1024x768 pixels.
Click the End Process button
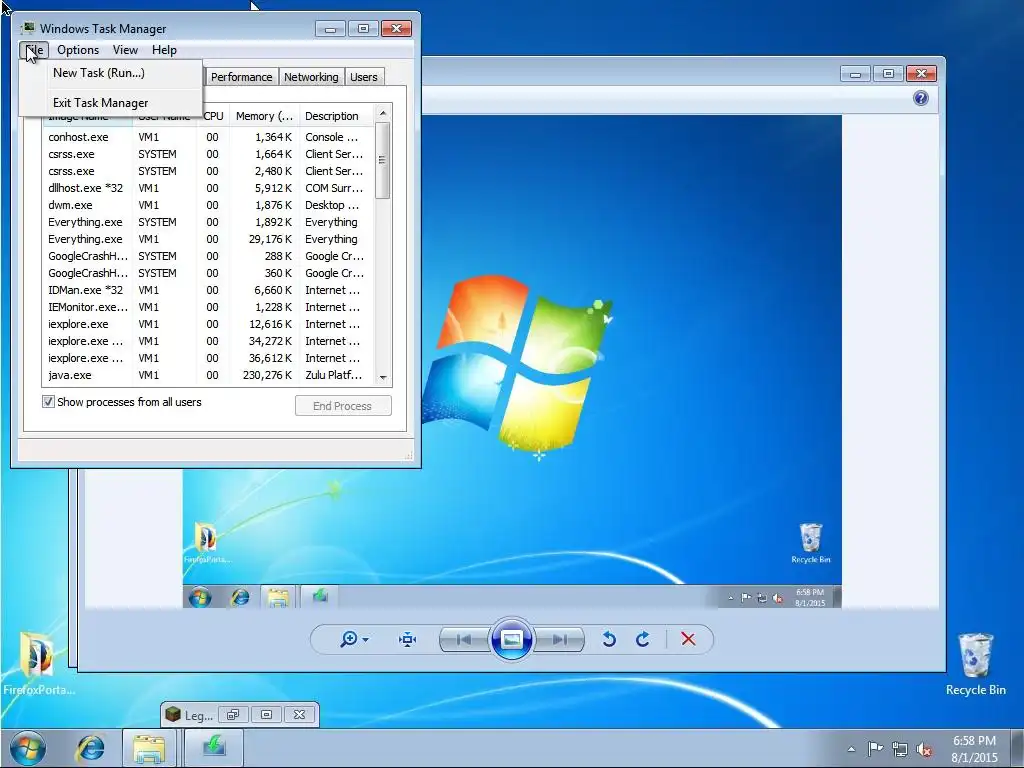[x=343, y=406]
